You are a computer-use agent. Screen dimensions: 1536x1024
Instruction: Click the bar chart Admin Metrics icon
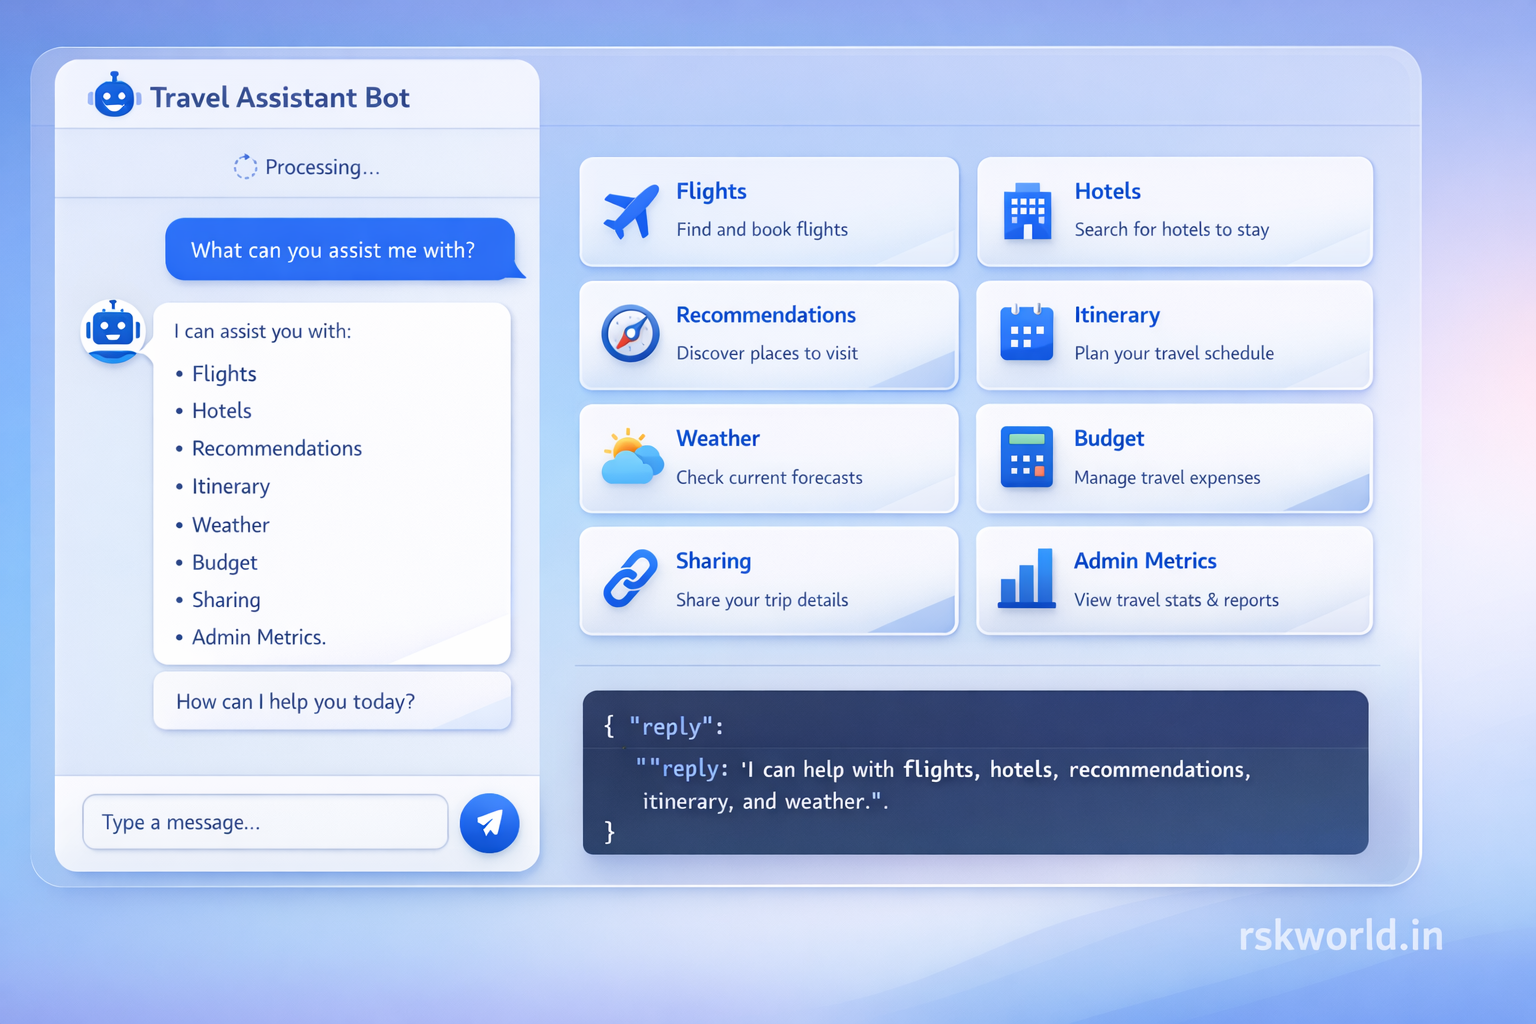[x=1027, y=578]
